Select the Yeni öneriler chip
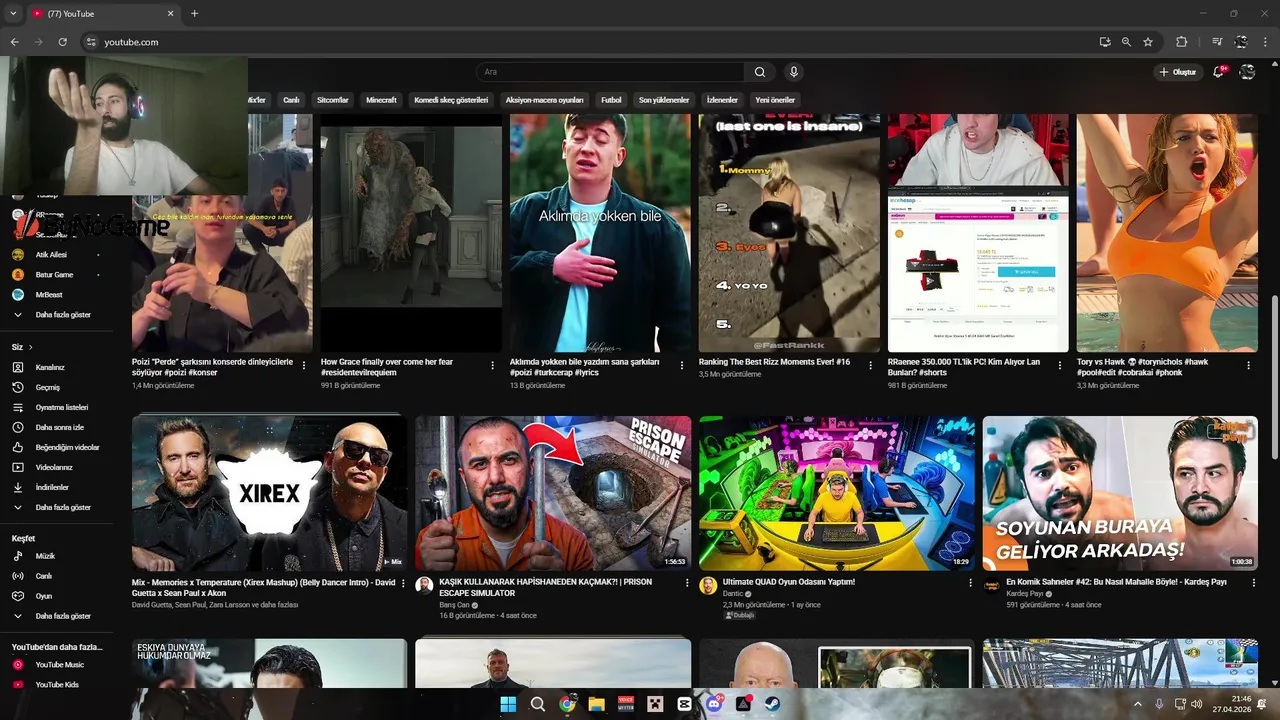 (775, 100)
